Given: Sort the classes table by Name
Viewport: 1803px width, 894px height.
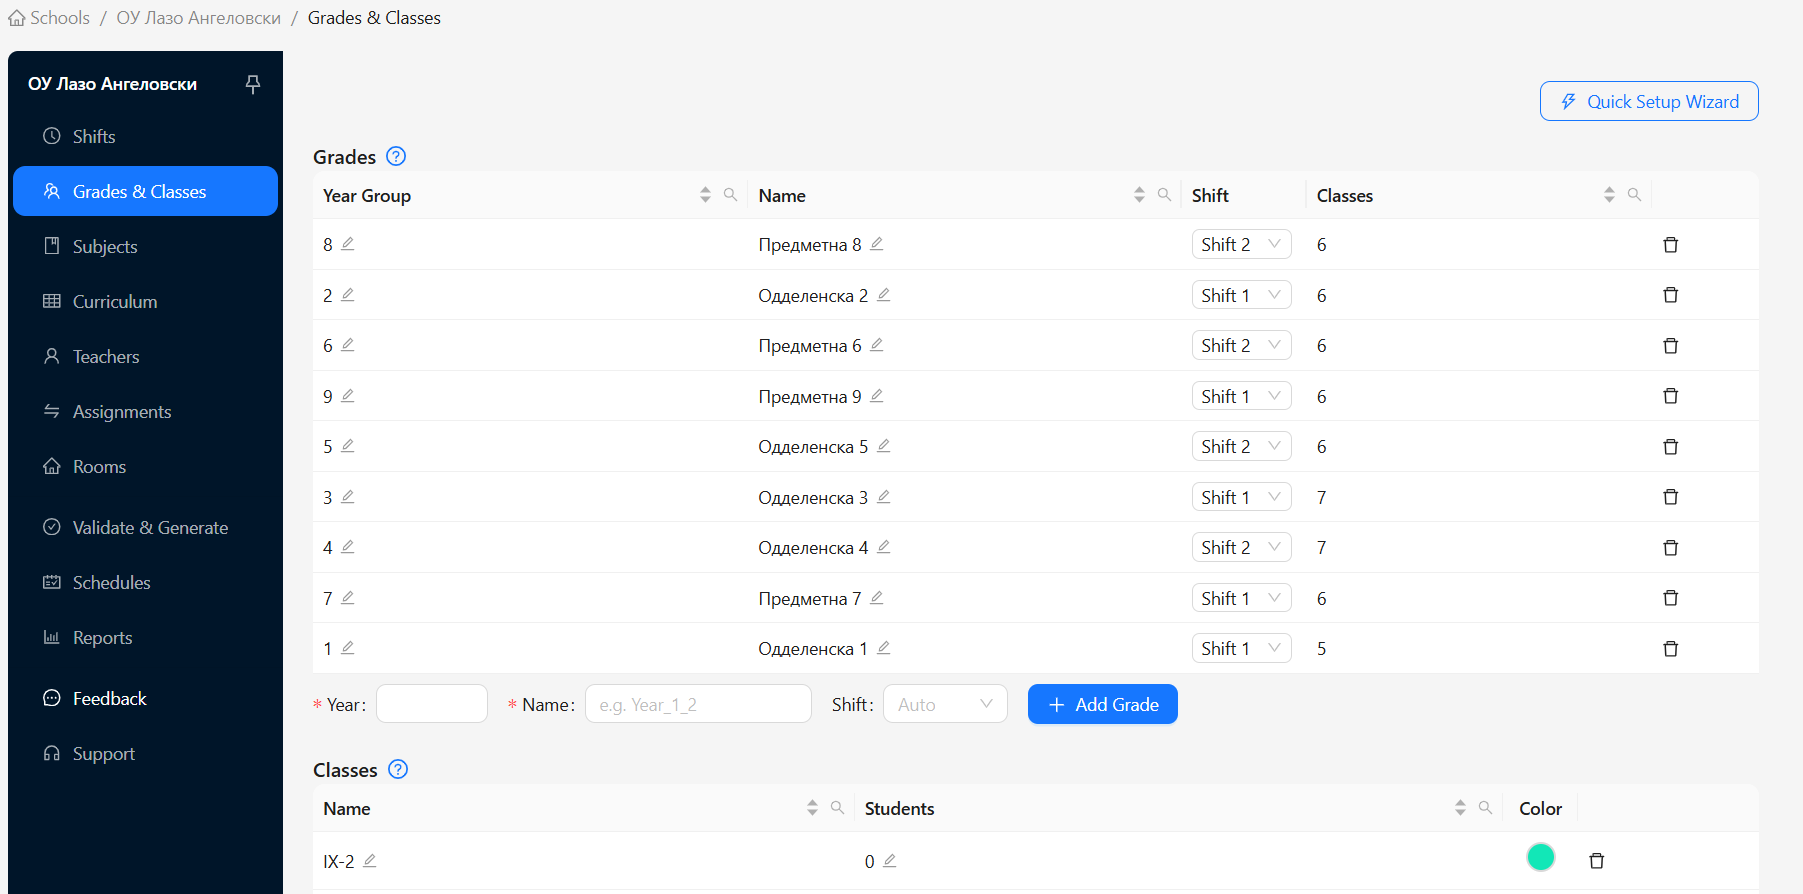Looking at the screenshot, I should [x=812, y=808].
